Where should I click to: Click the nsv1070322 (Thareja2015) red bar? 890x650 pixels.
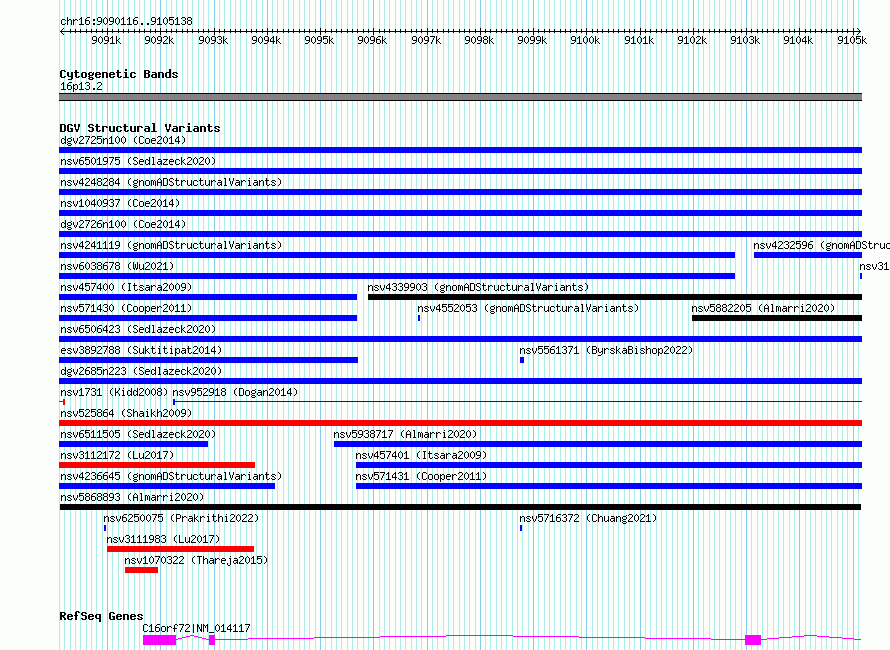pyautogui.click(x=141, y=570)
